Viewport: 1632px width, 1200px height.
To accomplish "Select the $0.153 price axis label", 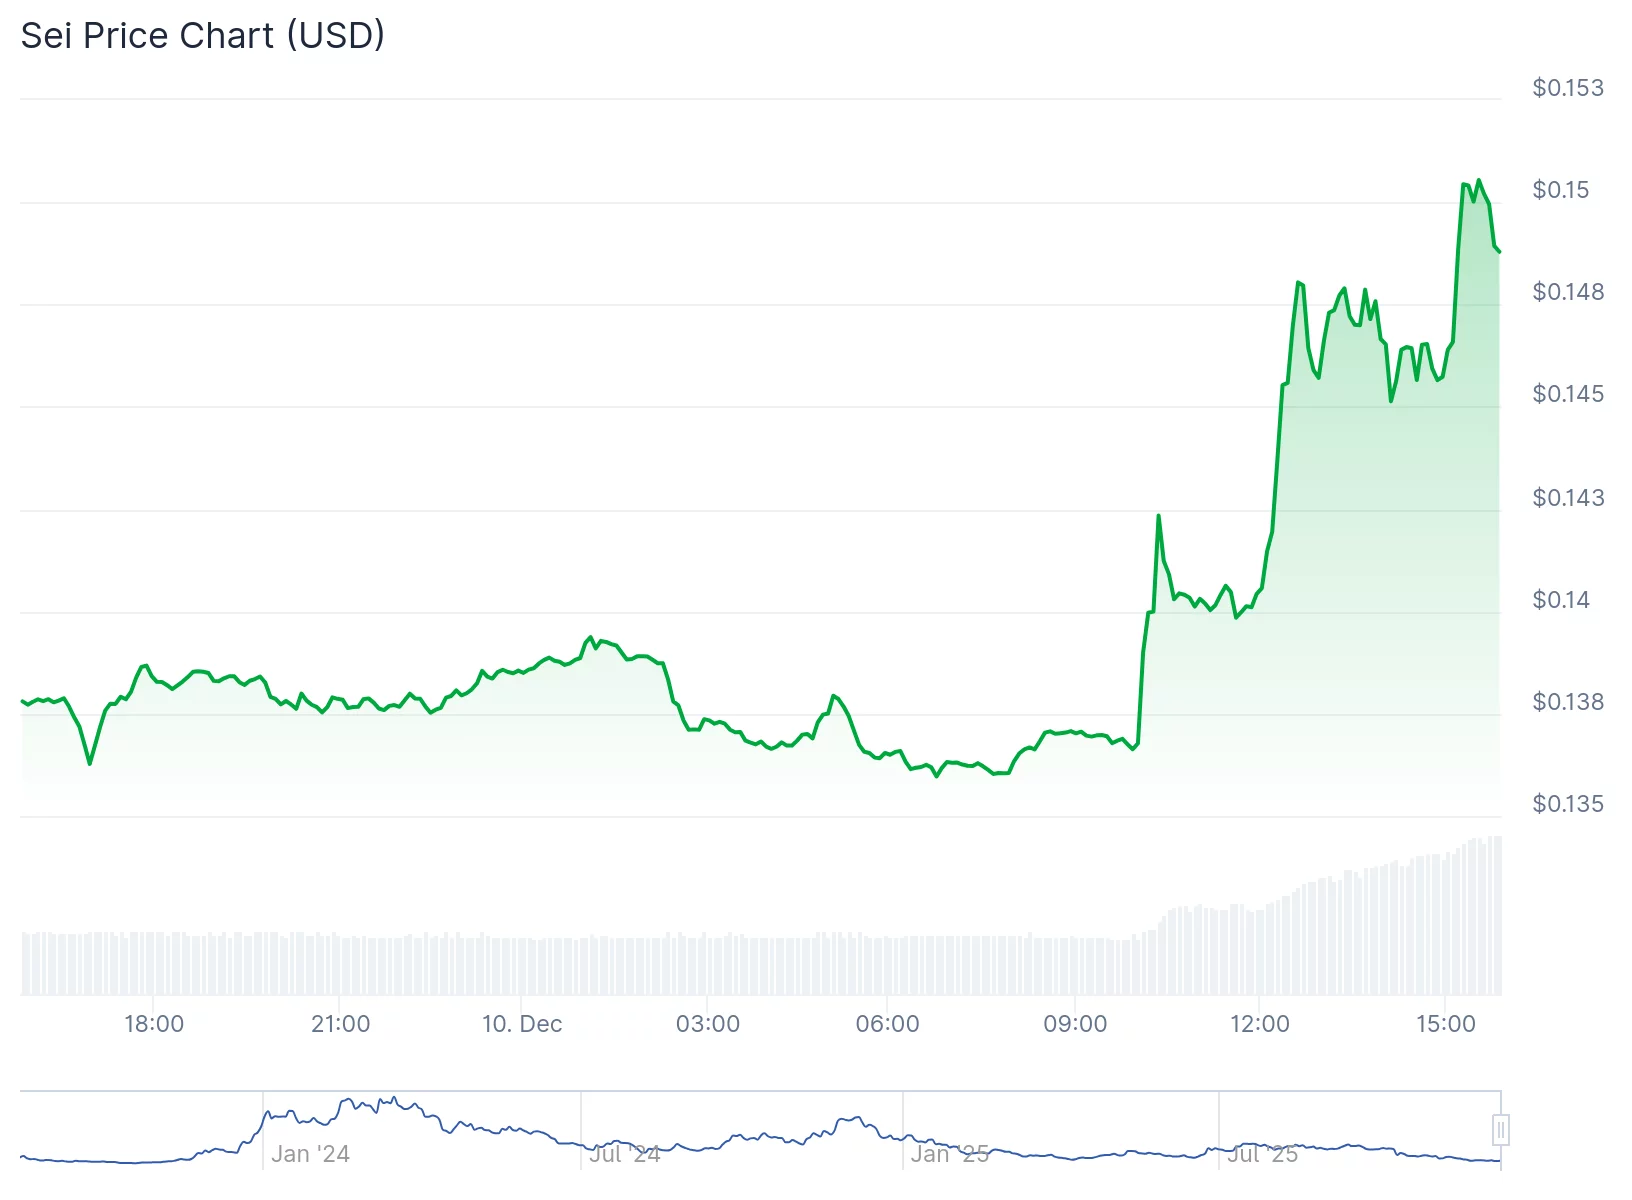I will point(1568,88).
